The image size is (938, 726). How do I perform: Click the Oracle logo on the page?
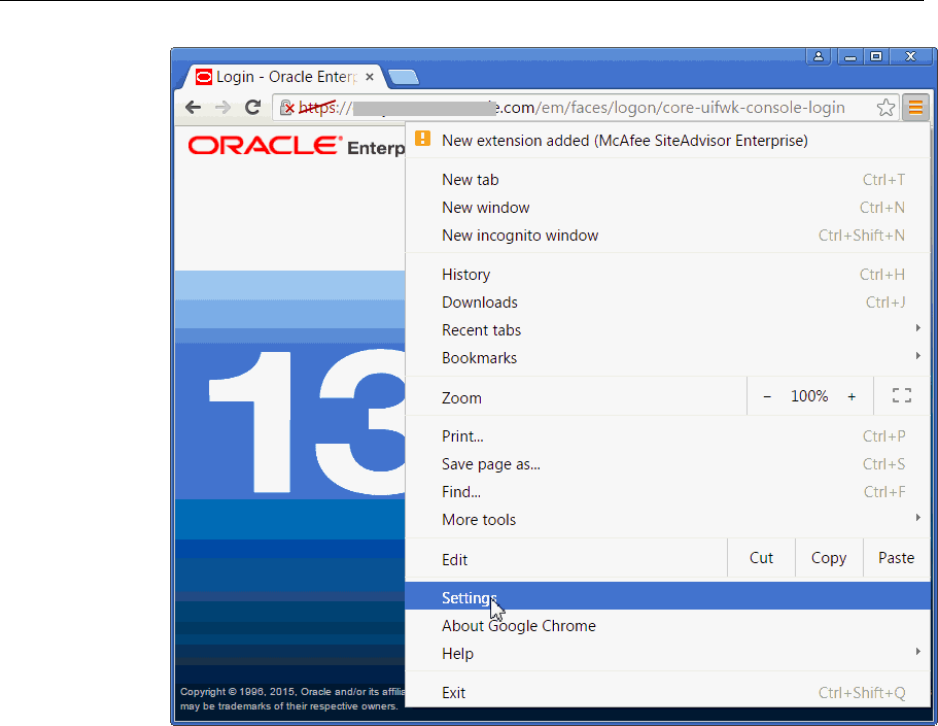pyautogui.click(x=265, y=145)
